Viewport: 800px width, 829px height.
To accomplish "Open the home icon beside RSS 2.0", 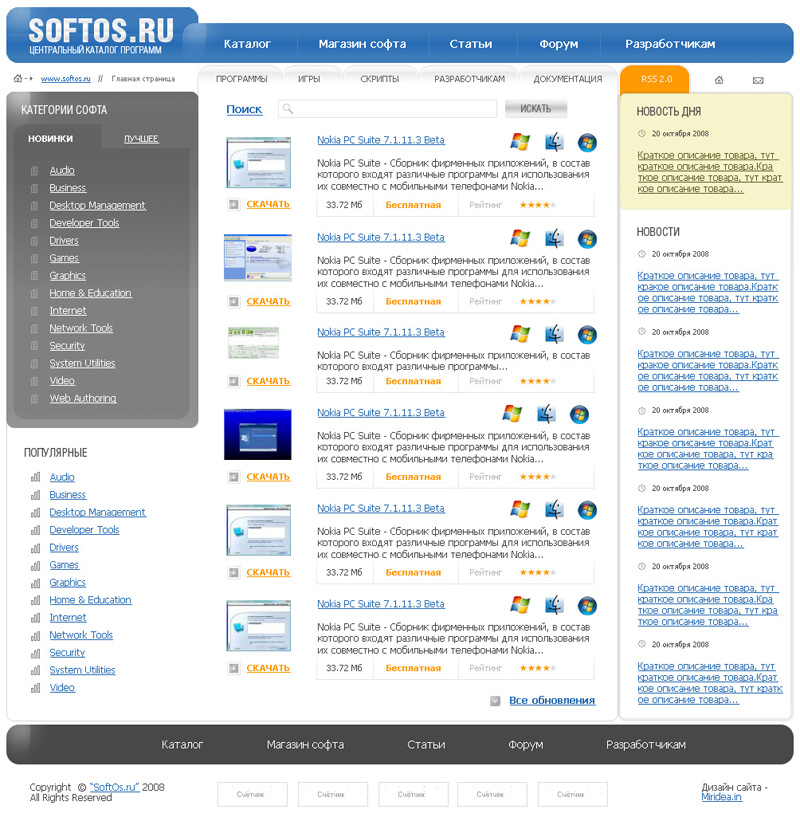I will click(x=719, y=80).
